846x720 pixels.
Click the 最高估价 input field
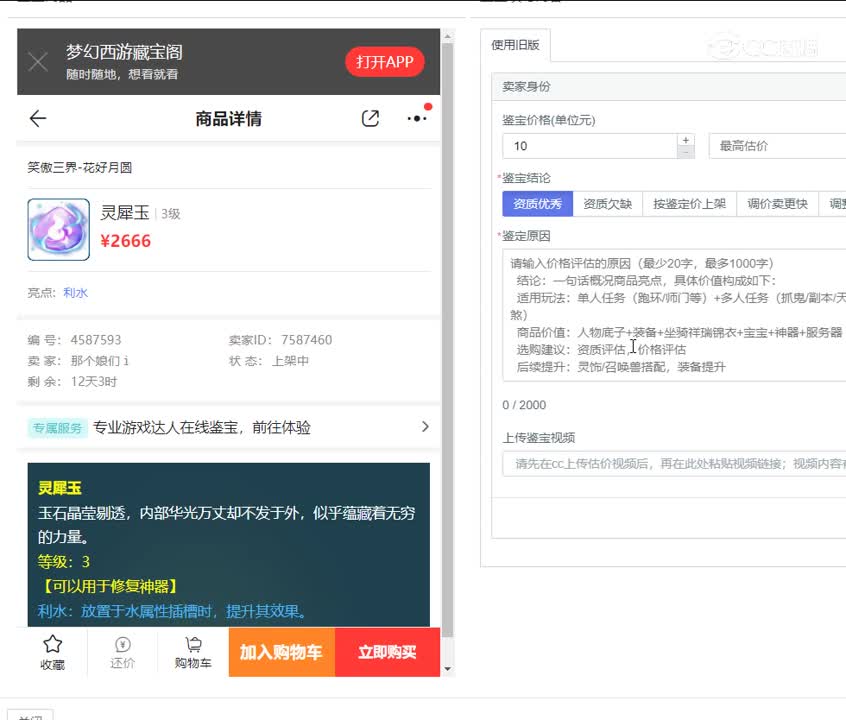pyautogui.click(x=777, y=146)
